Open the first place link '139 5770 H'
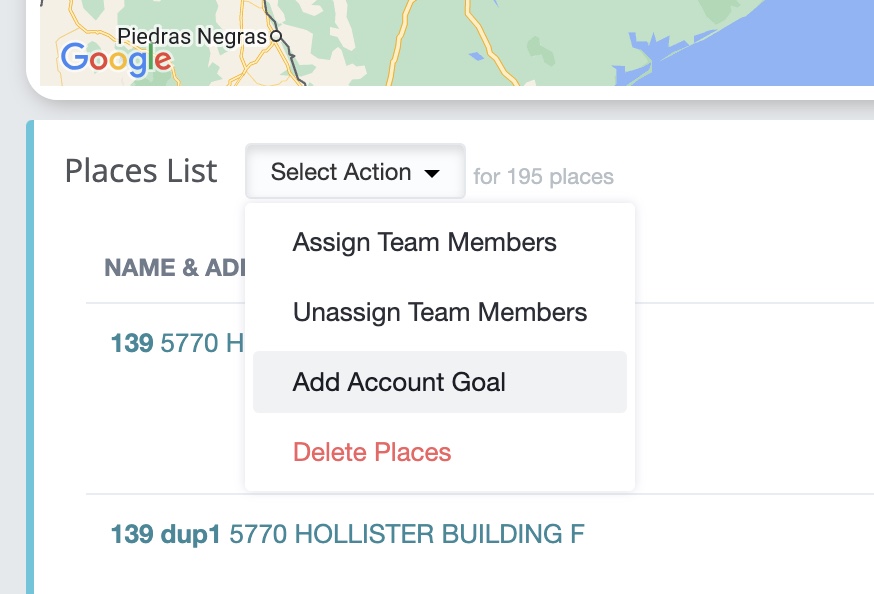This screenshot has height=594, width=874. coord(177,343)
